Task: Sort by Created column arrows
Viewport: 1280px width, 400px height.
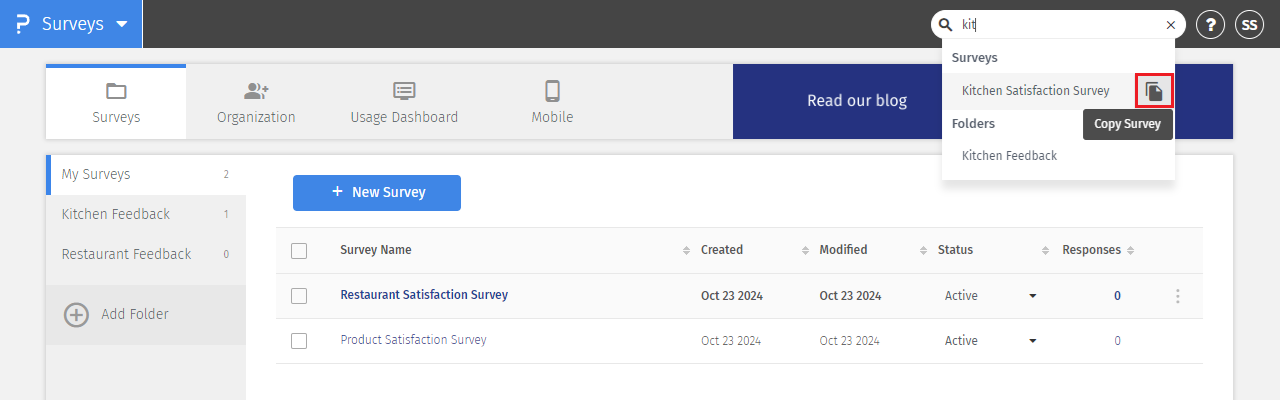Action: pyautogui.click(x=805, y=250)
